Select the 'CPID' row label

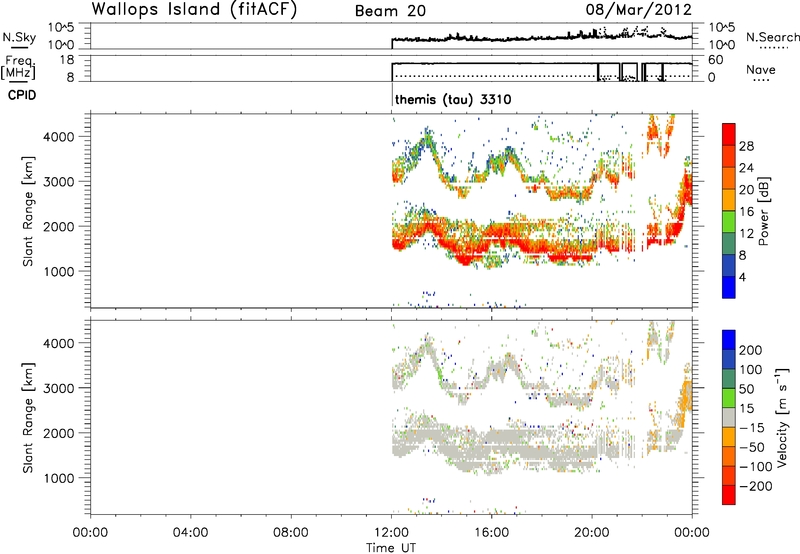point(22,95)
